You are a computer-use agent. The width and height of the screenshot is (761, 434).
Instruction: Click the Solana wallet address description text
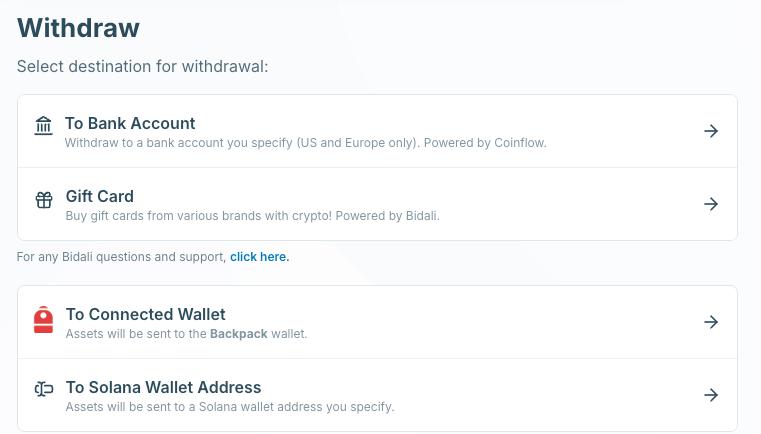click(229, 407)
